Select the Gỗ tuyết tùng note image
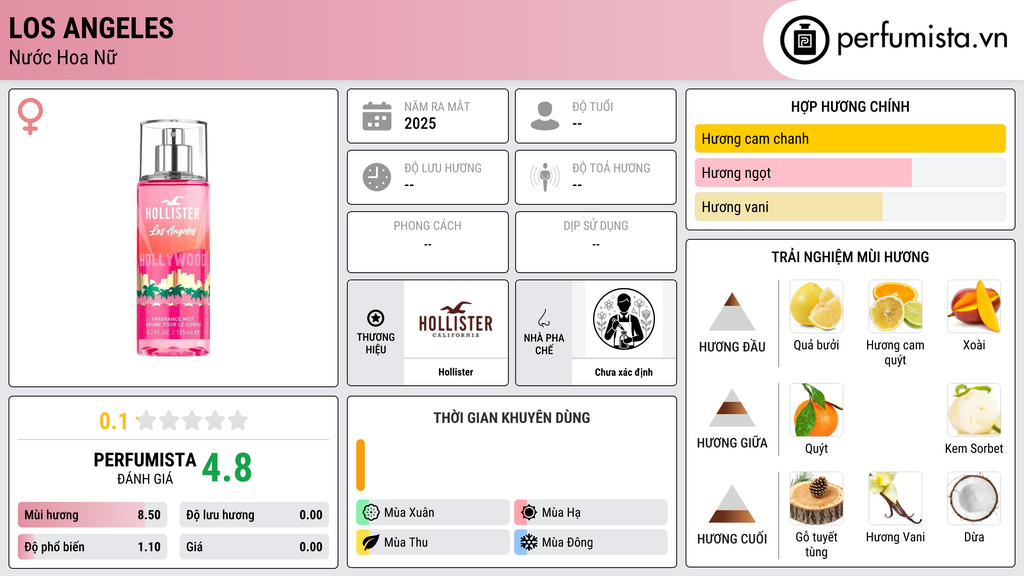The width and height of the screenshot is (1024, 576). [x=816, y=498]
